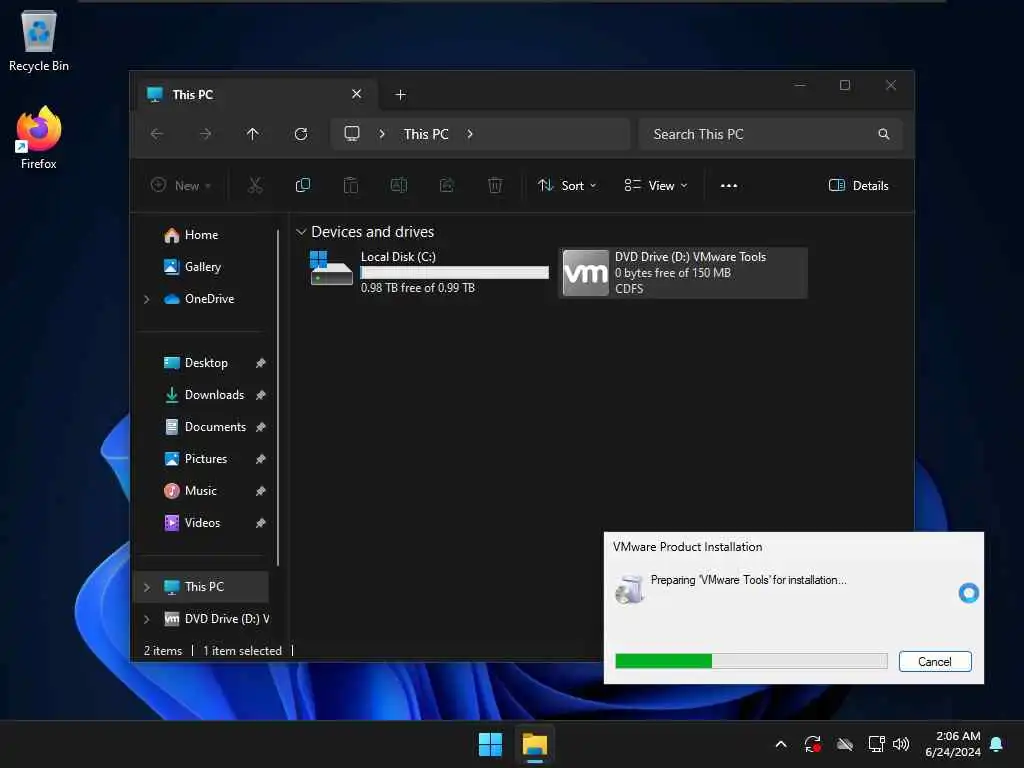
Task: Click This PC breadcrumb in address bar
Action: (426, 134)
